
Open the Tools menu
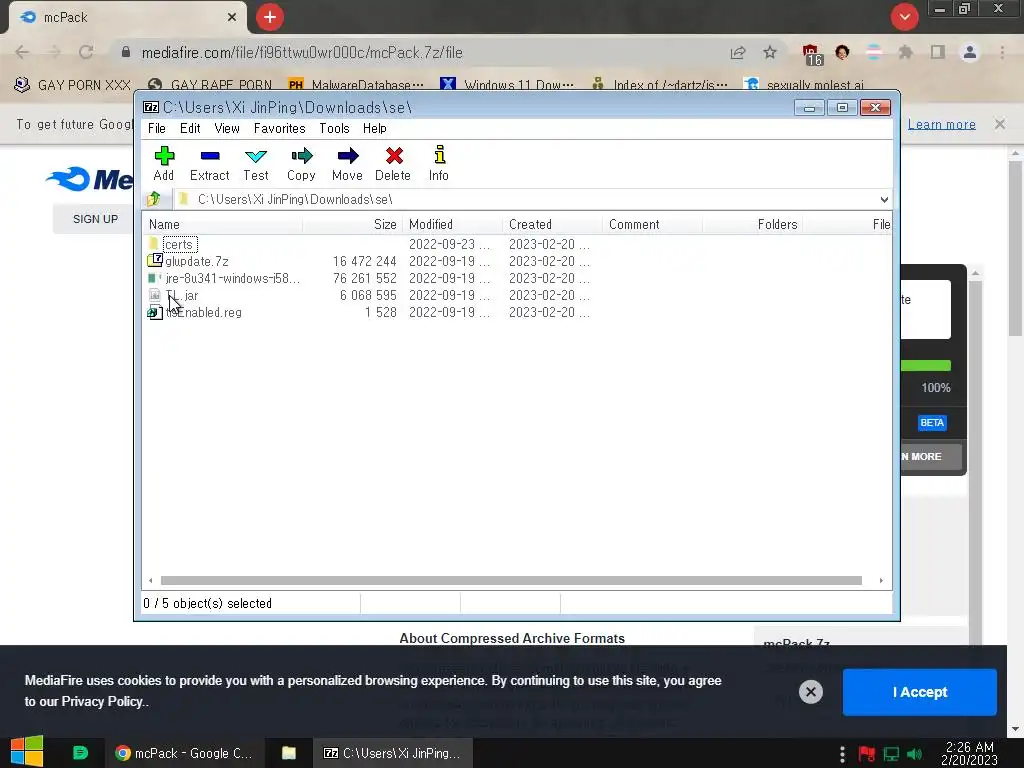pos(334,128)
